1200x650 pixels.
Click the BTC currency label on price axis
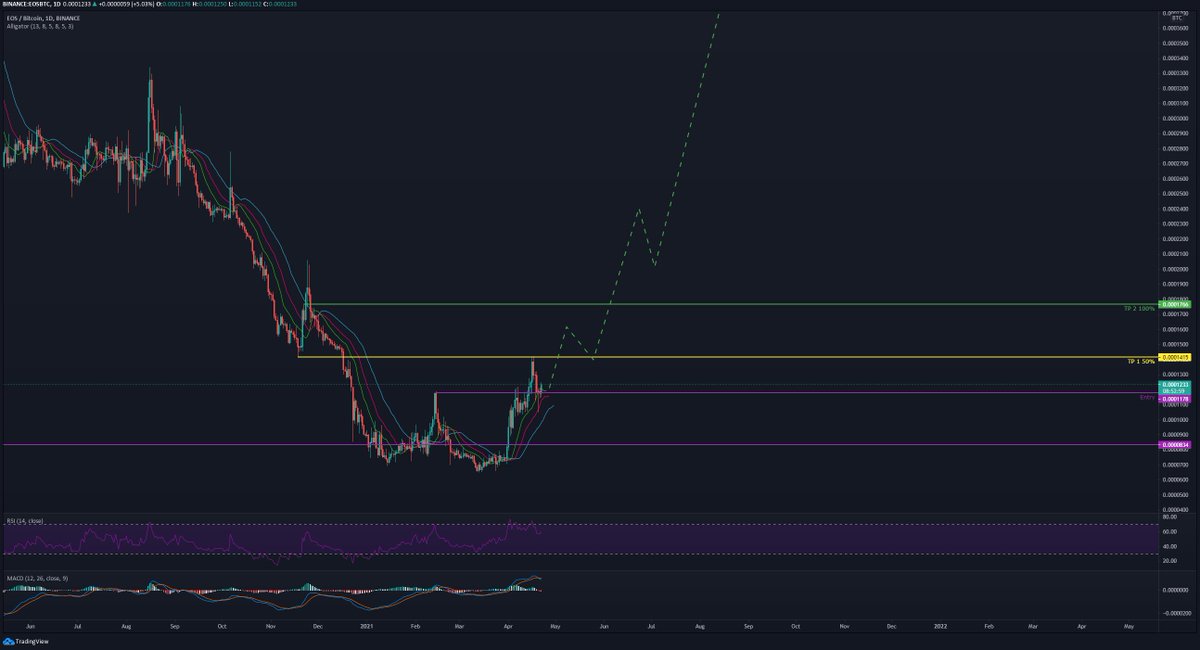(1177, 18)
